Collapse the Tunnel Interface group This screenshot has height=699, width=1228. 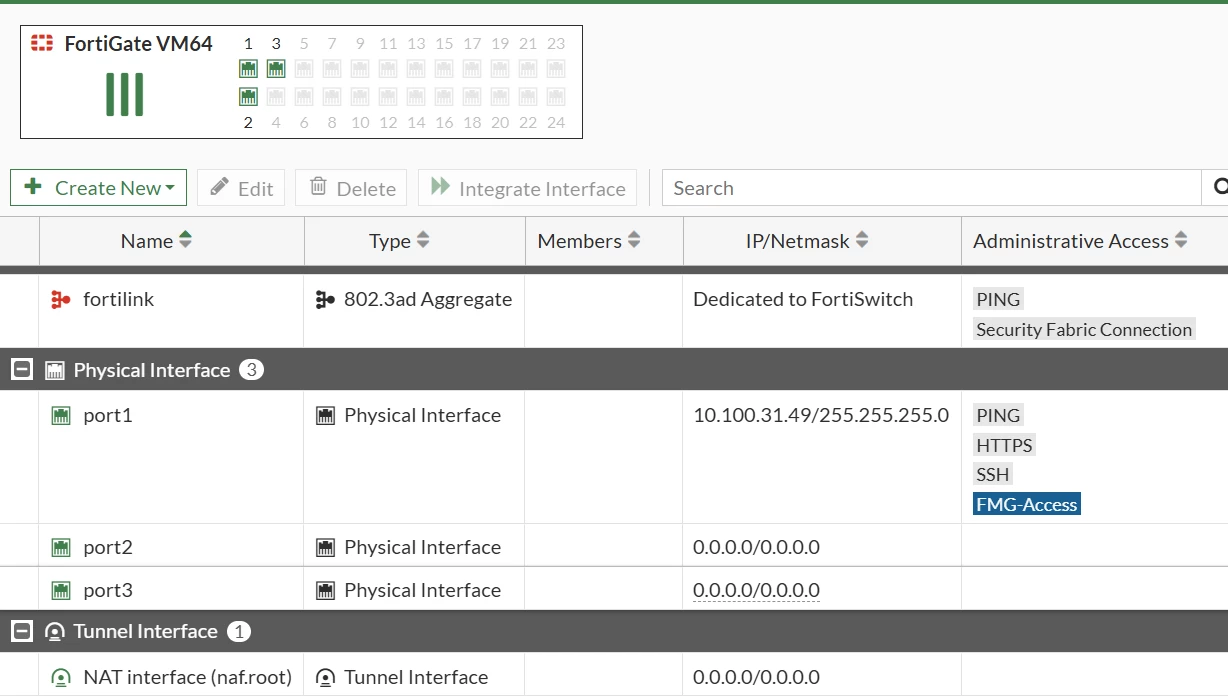click(21, 631)
